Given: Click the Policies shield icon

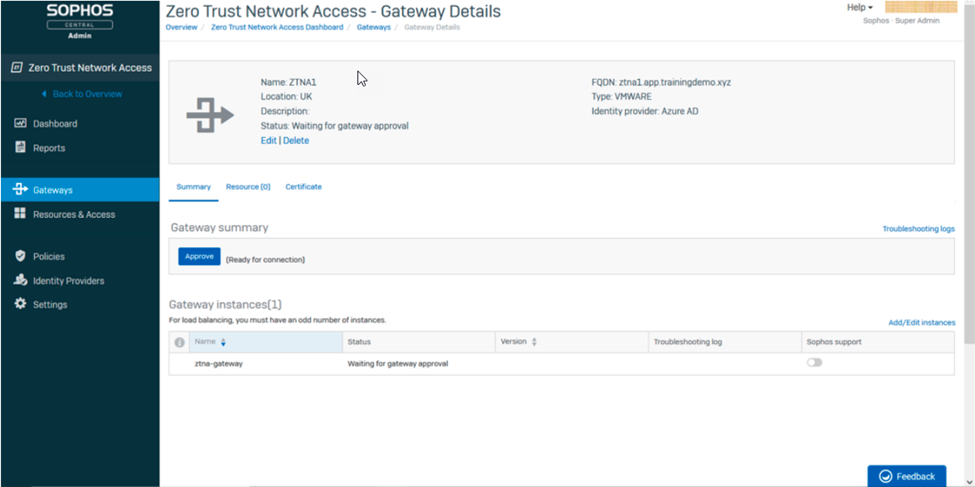Looking at the screenshot, I should [x=21, y=256].
